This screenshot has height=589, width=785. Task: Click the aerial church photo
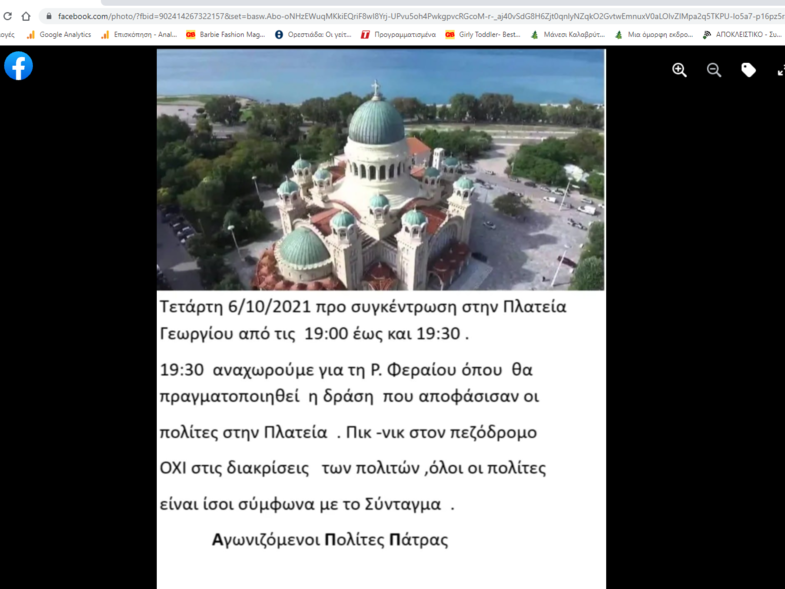380,170
